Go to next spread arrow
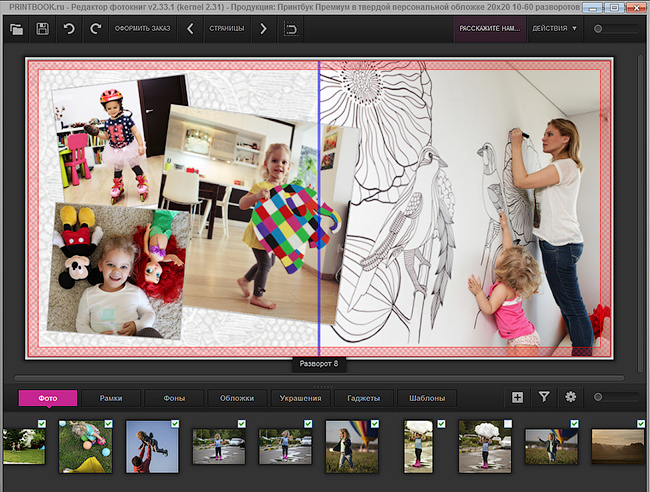Viewport: 650px width, 492px height. pyautogui.click(x=263, y=29)
